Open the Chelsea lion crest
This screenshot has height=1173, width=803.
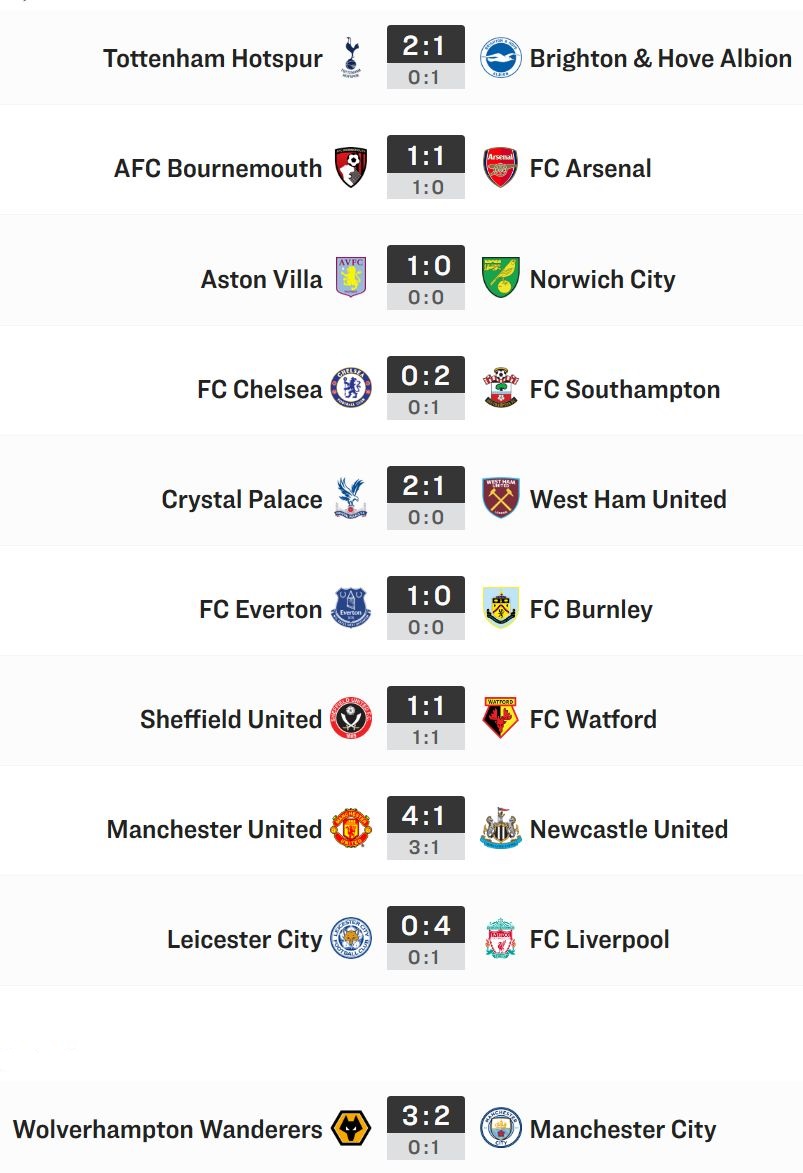pyautogui.click(x=351, y=388)
